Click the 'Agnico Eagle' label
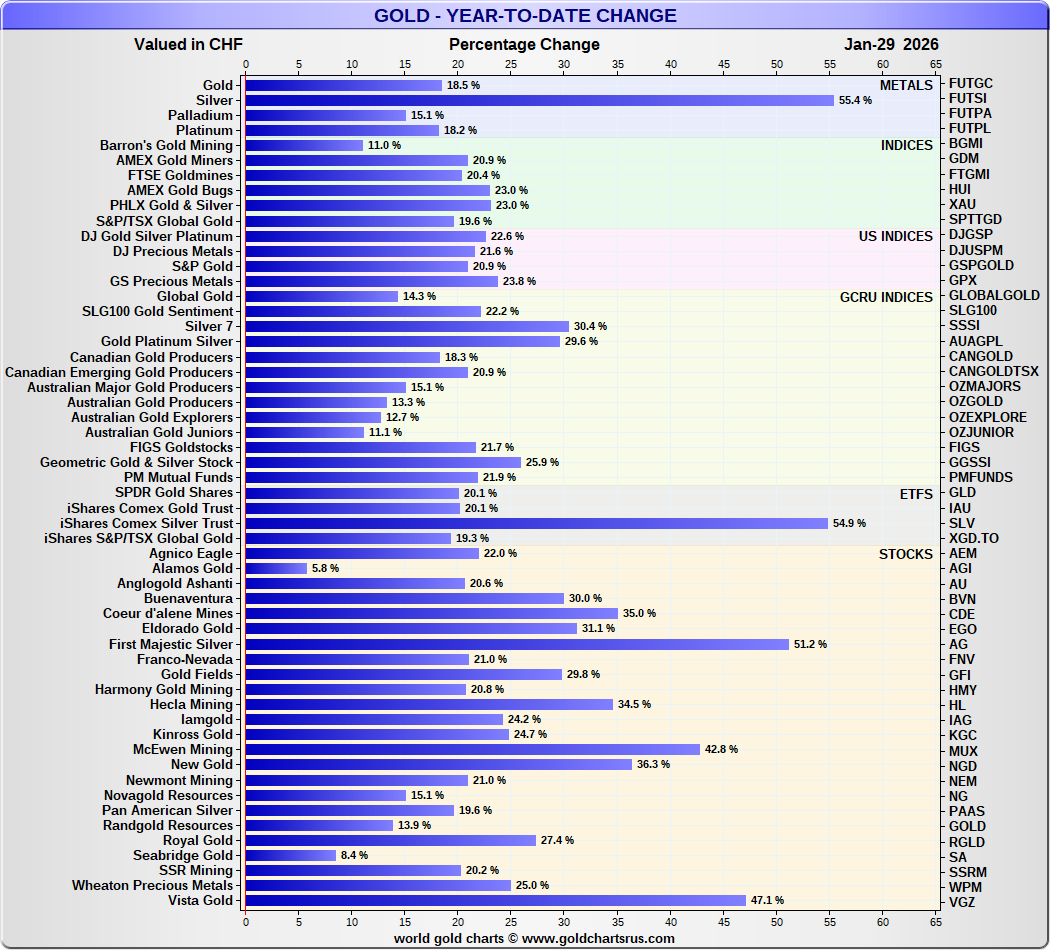The image size is (1050, 950). [x=191, y=554]
